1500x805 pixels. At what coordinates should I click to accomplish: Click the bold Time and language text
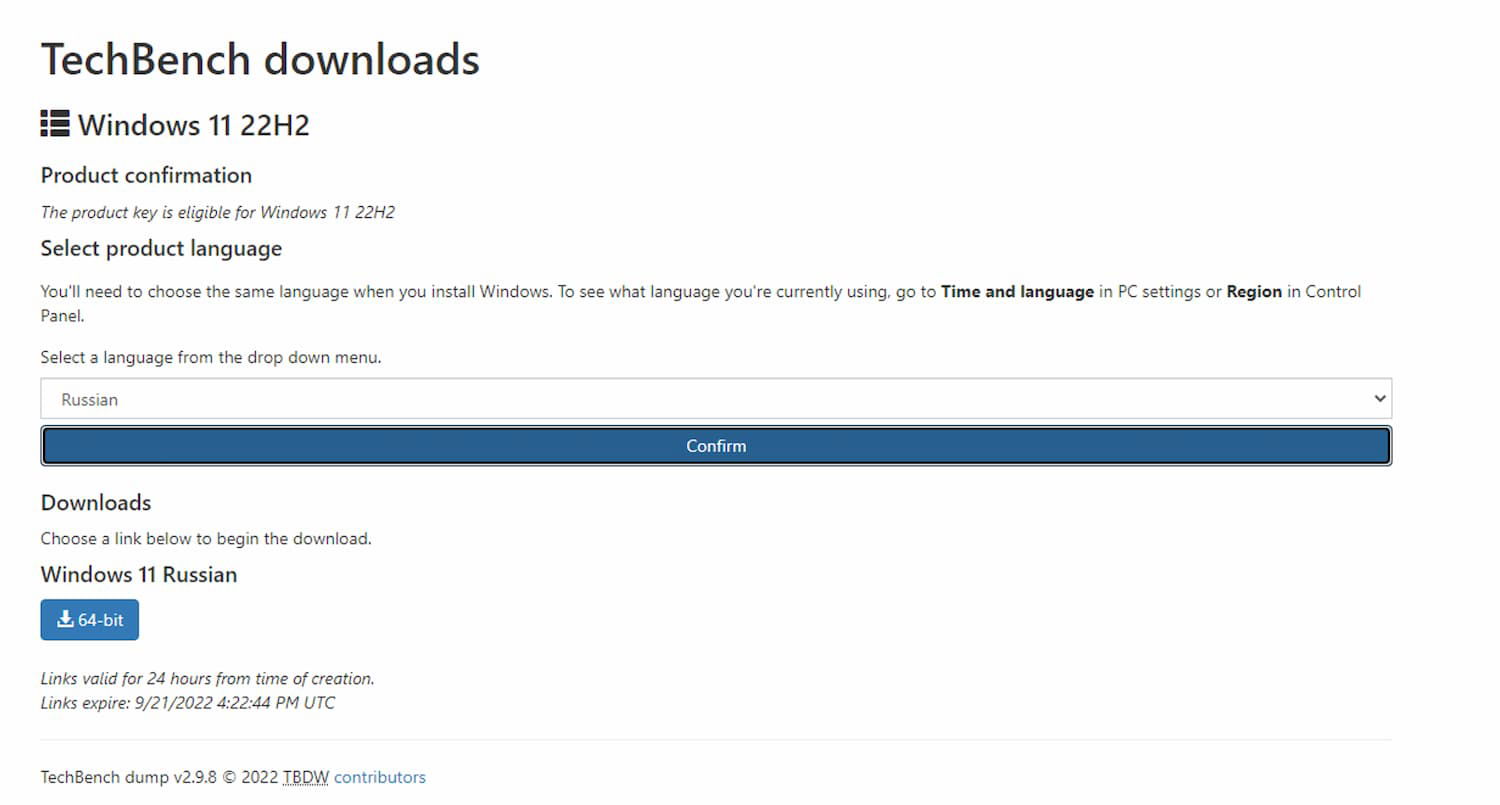(1017, 292)
